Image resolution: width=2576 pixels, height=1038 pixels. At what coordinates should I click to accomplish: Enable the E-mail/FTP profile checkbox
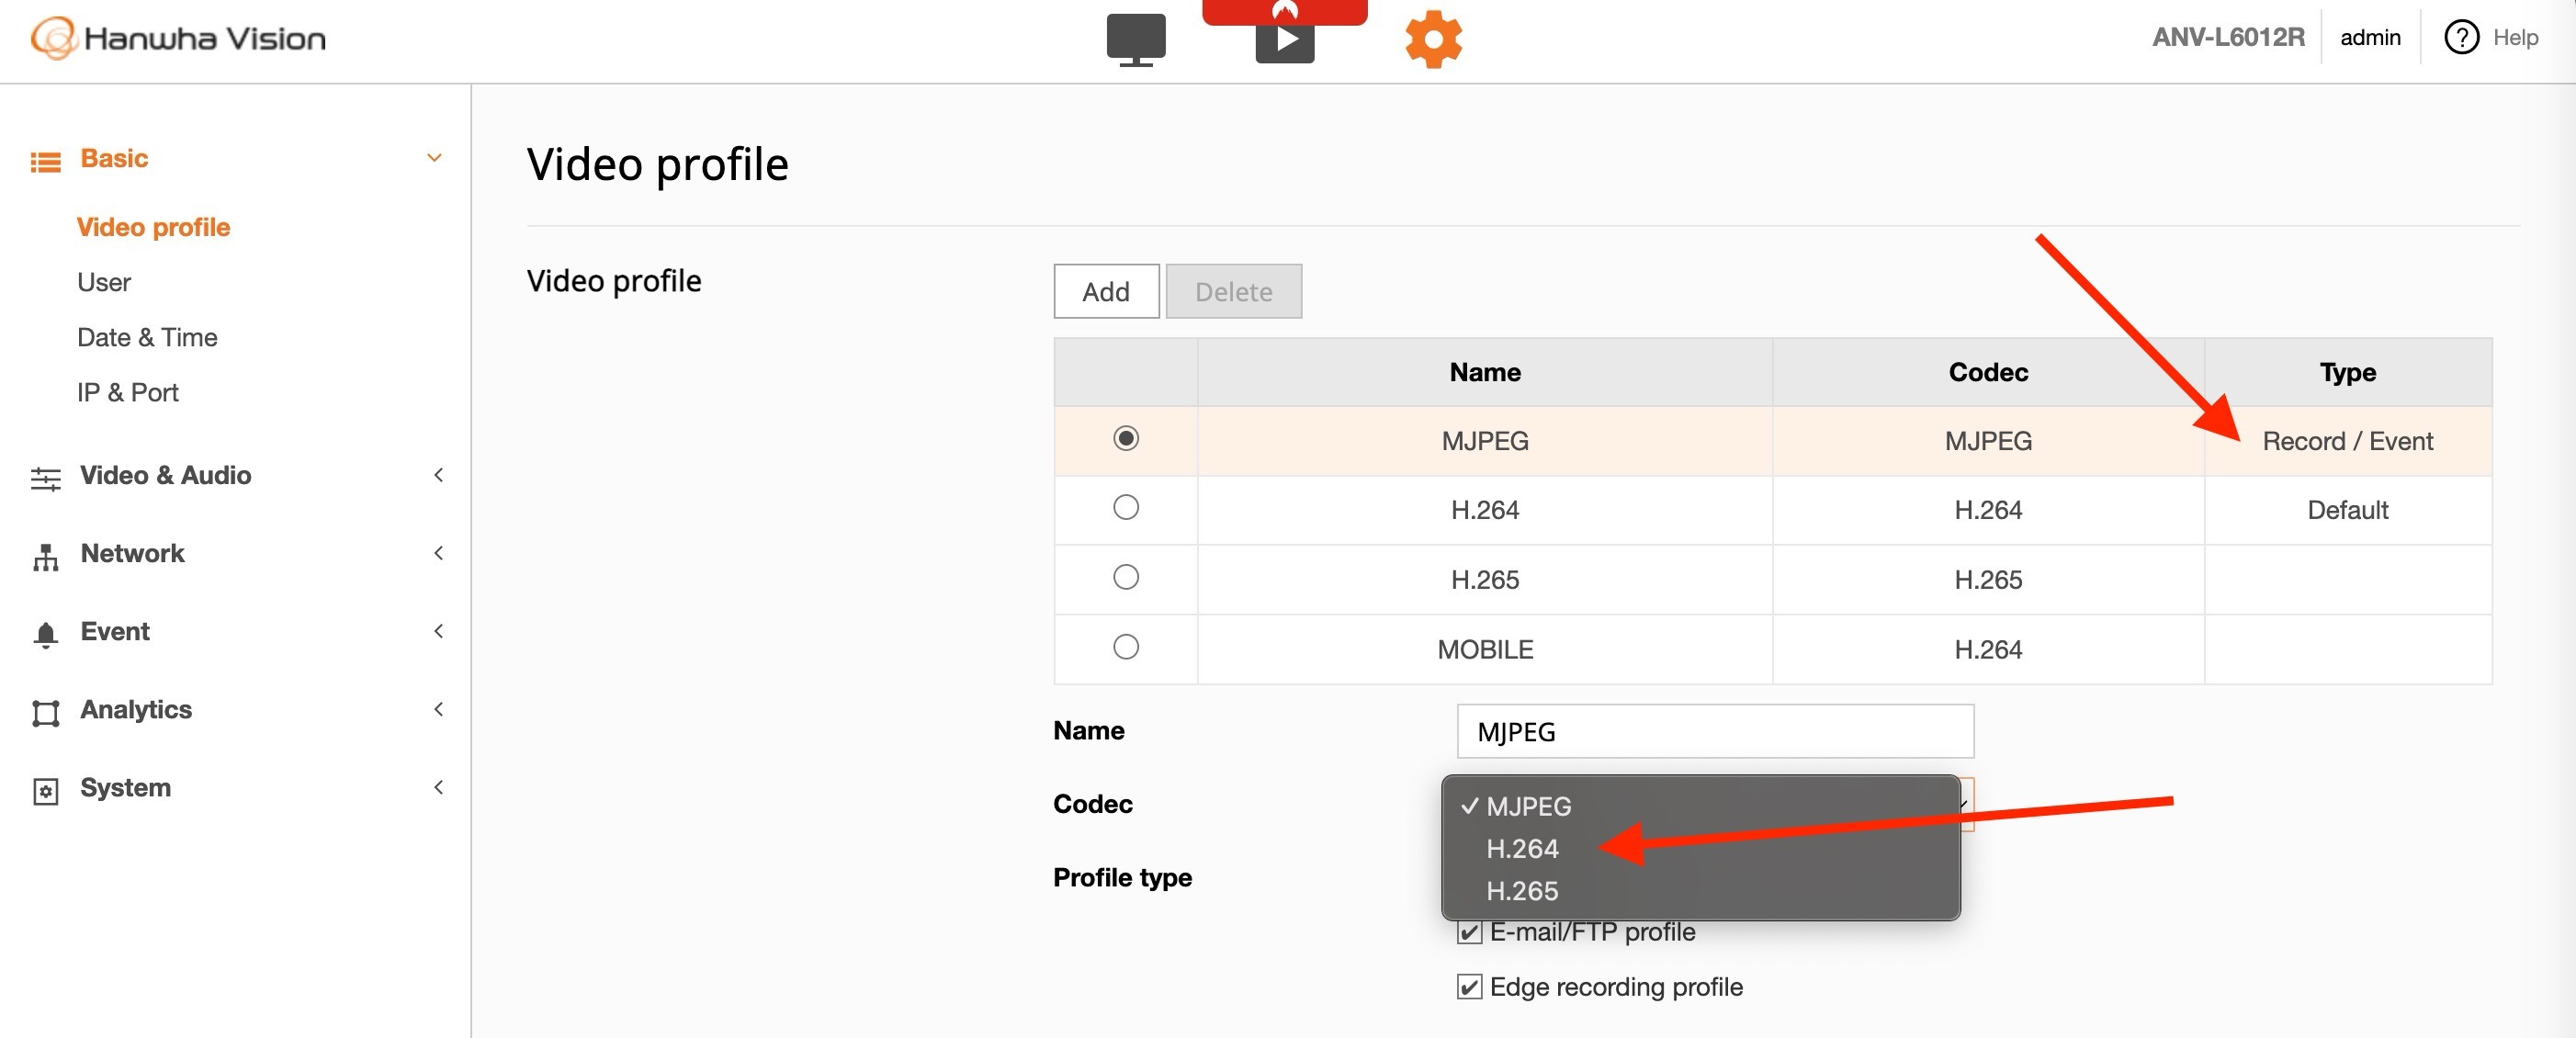point(1468,931)
